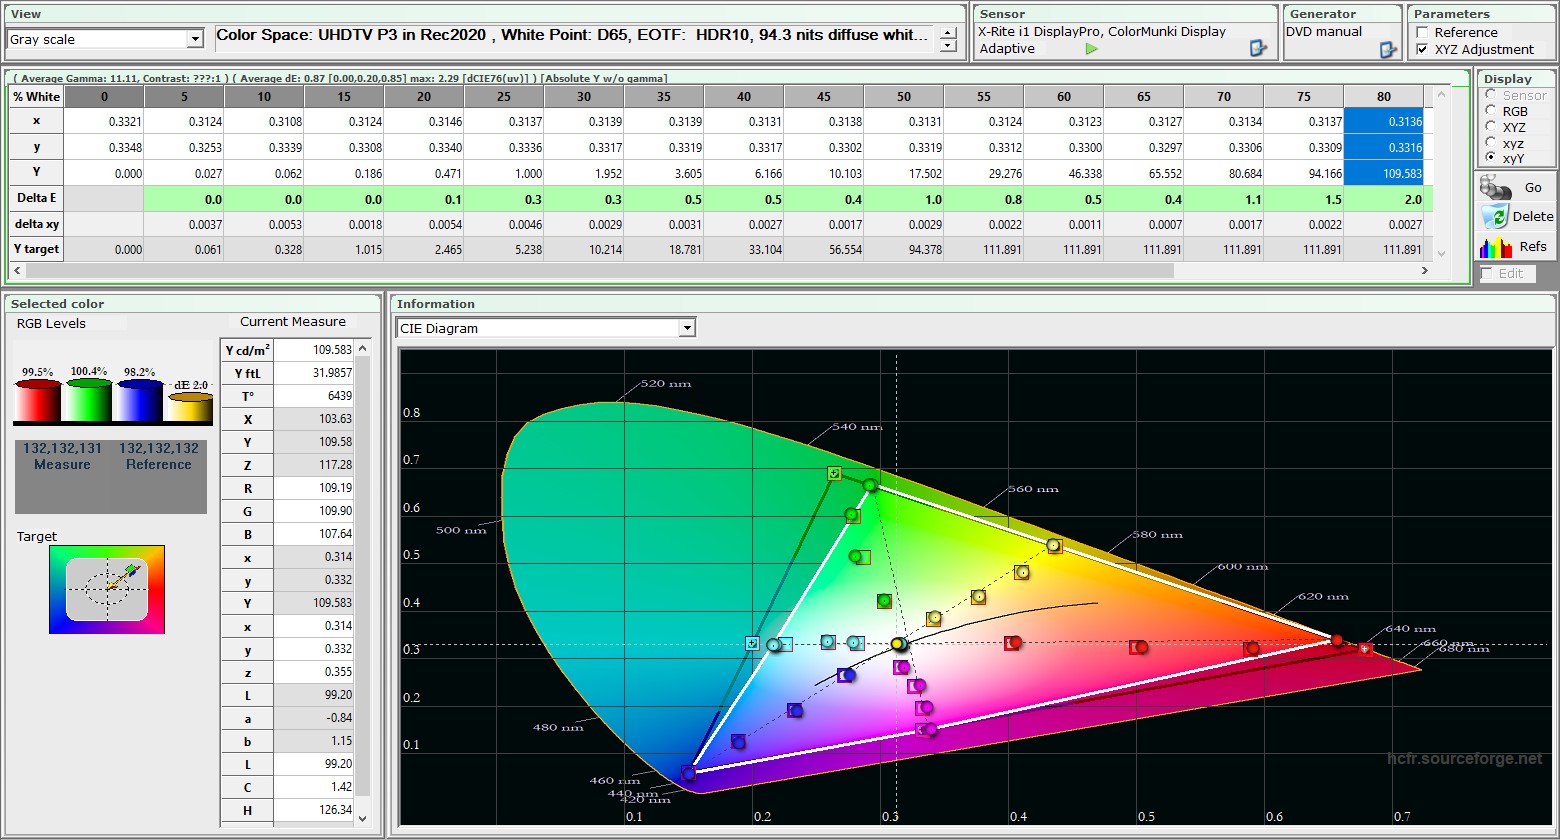Image resolution: width=1560 pixels, height=840 pixels.
Task: Click the Delete recycle bin icon
Action: pos(1495,216)
